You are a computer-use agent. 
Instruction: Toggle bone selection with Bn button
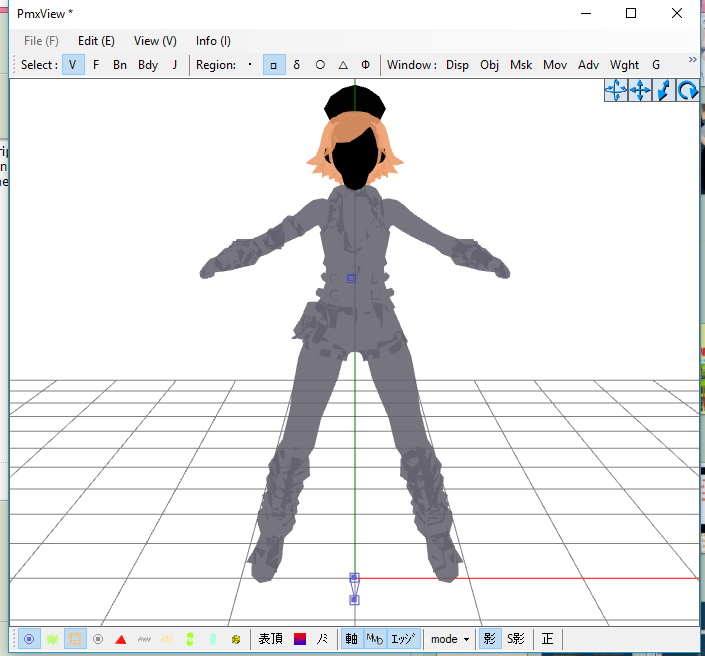[120, 65]
